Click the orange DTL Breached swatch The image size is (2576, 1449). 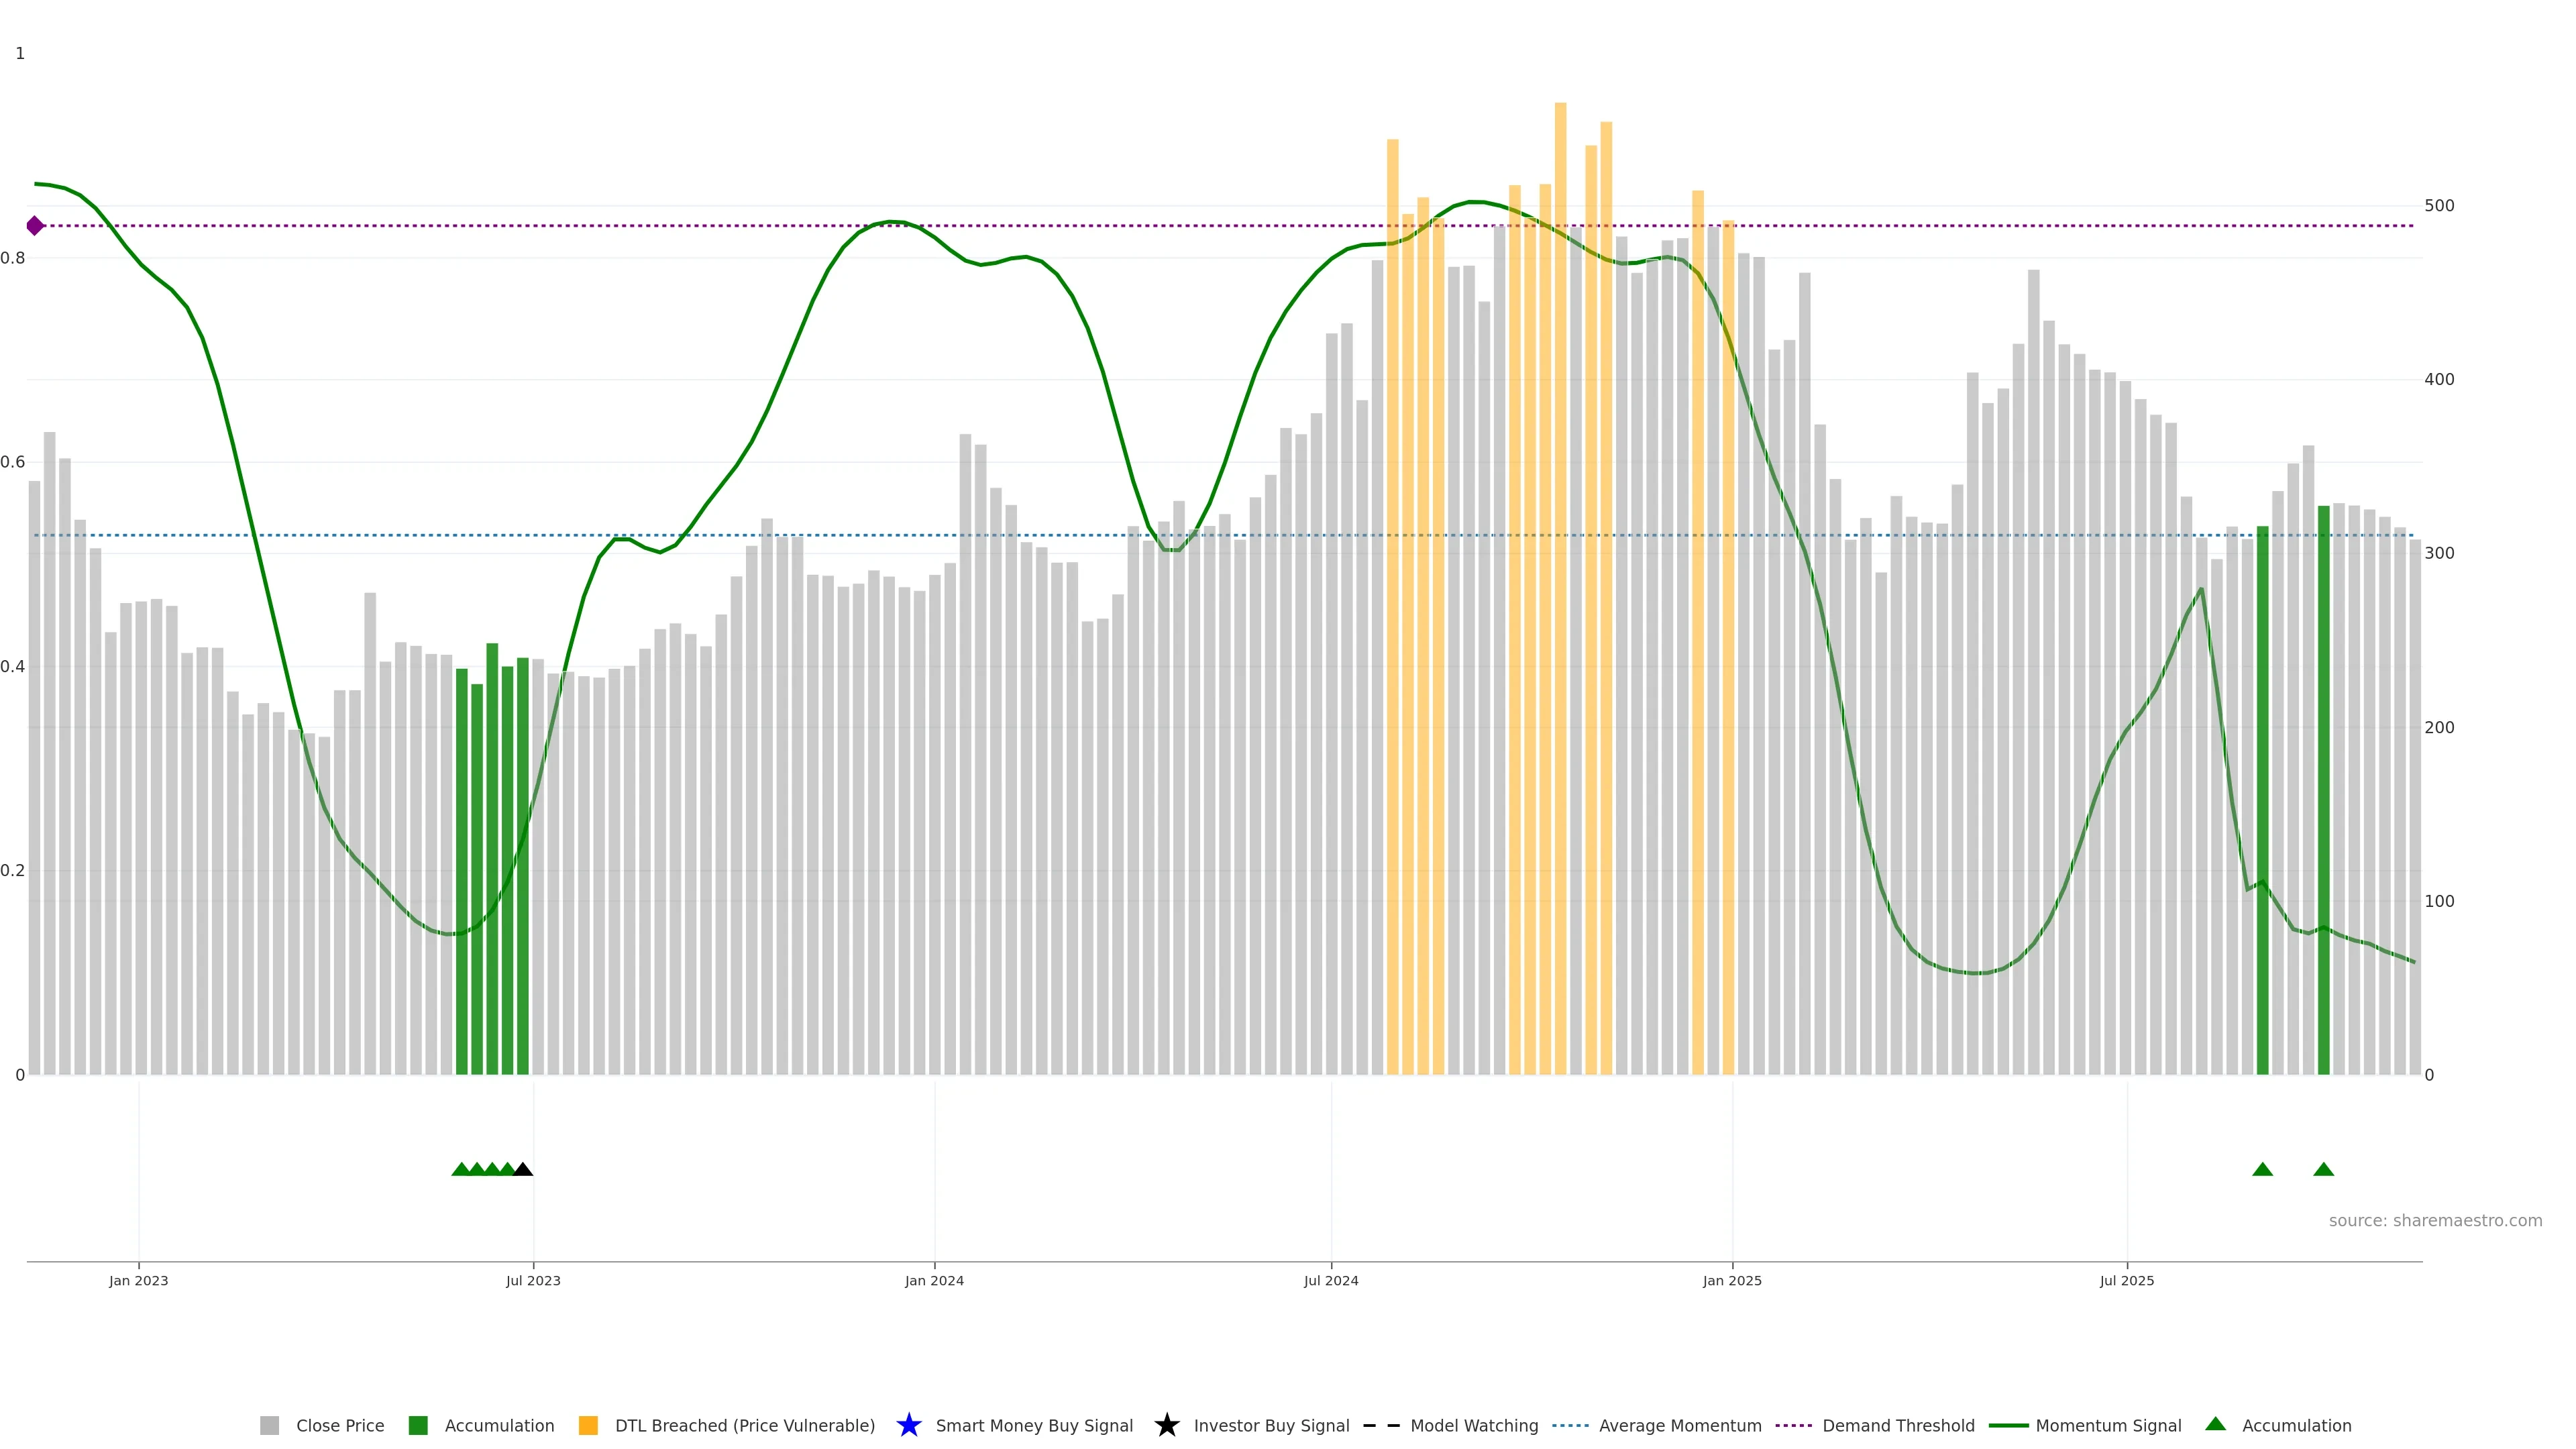click(588, 1425)
